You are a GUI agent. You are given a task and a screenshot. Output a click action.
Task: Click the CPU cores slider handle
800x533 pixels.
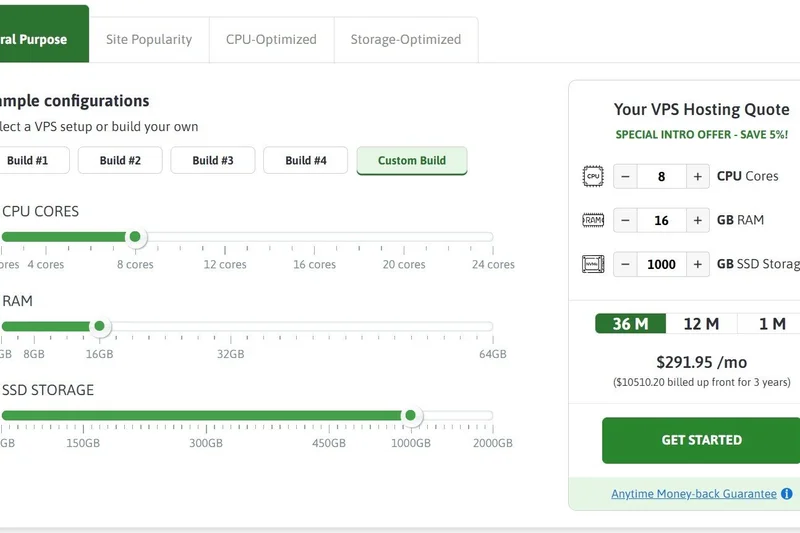(135, 237)
